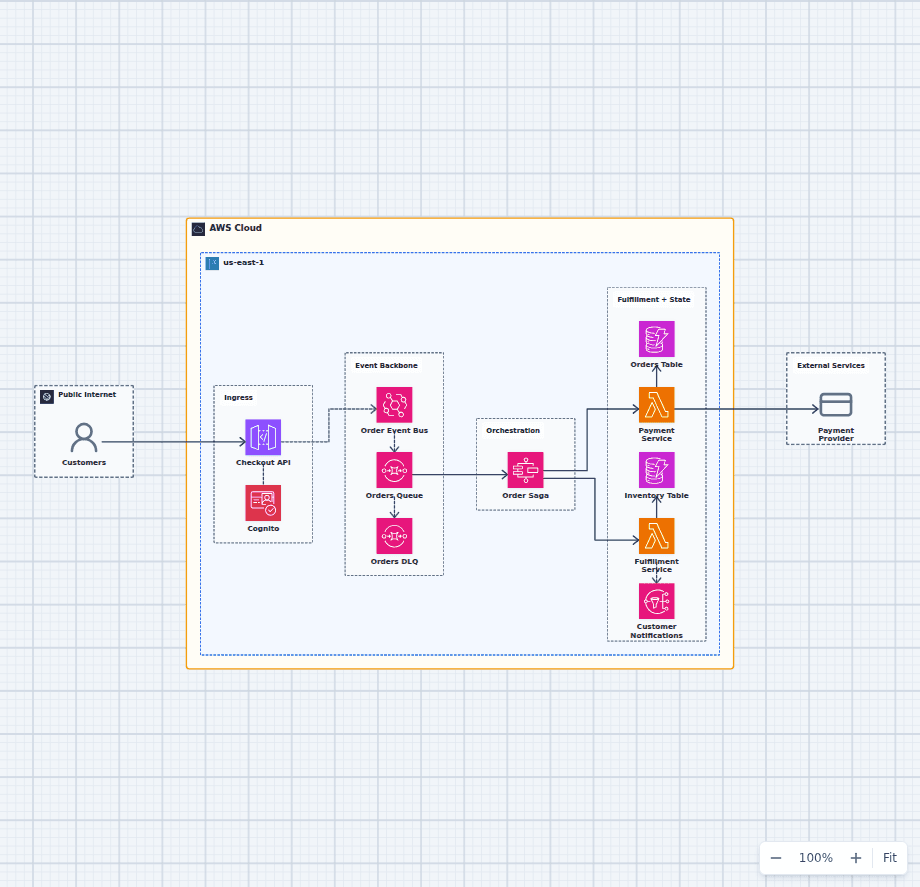Zoom out with the minus button
This screenshot has height=887, width=920.
tap(776, 858)
